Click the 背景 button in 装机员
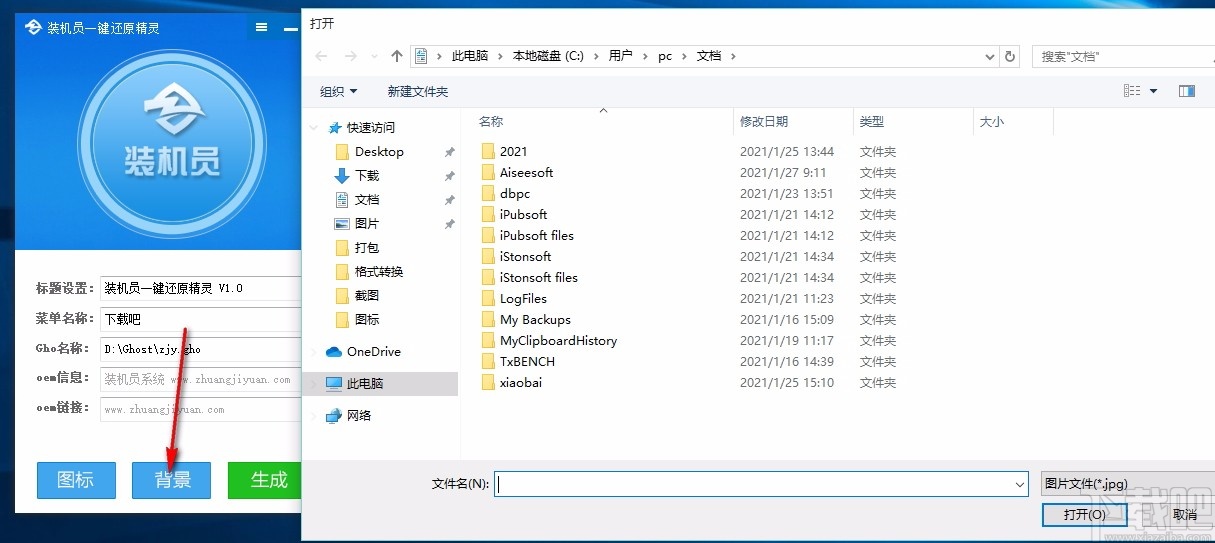This screenshot has height=543, width=1215. (172, 480)
